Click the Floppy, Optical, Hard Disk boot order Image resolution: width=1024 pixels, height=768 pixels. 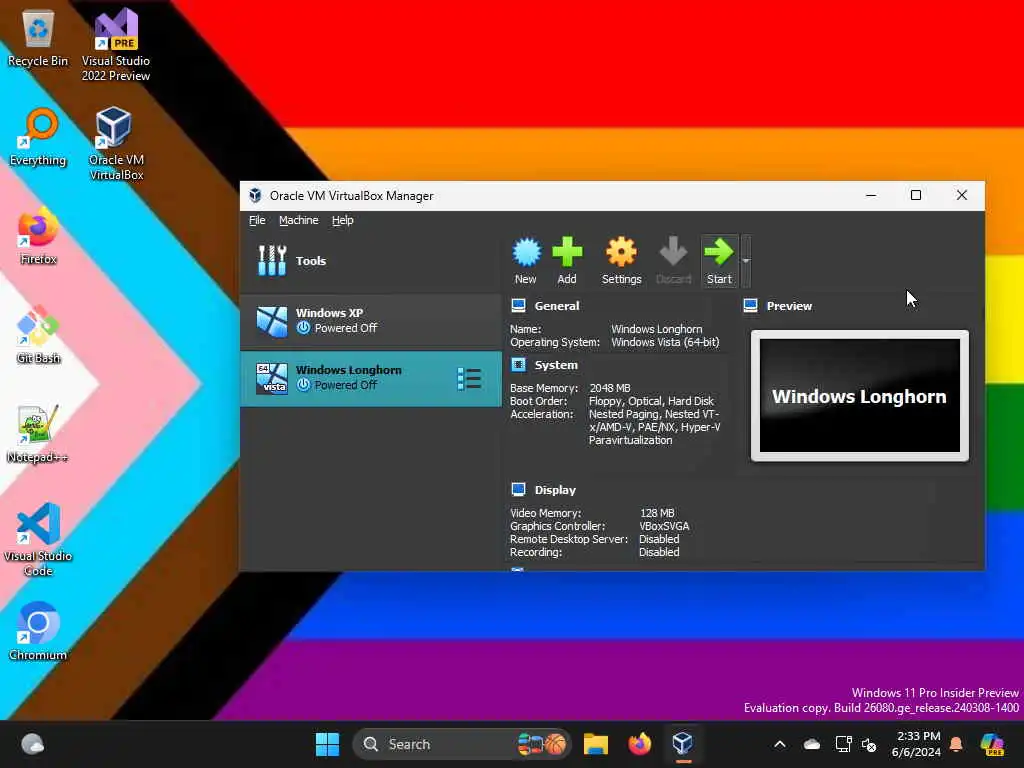[651, 401]
